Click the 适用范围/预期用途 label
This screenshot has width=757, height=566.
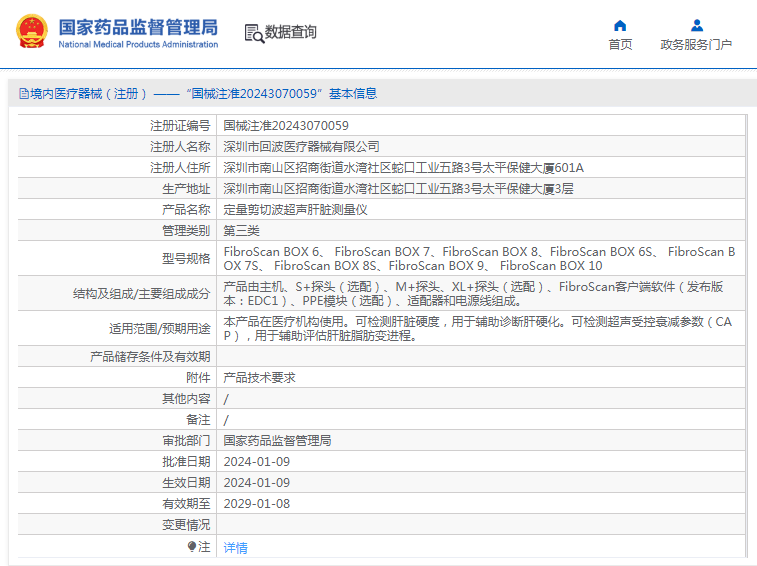[160, 329]
